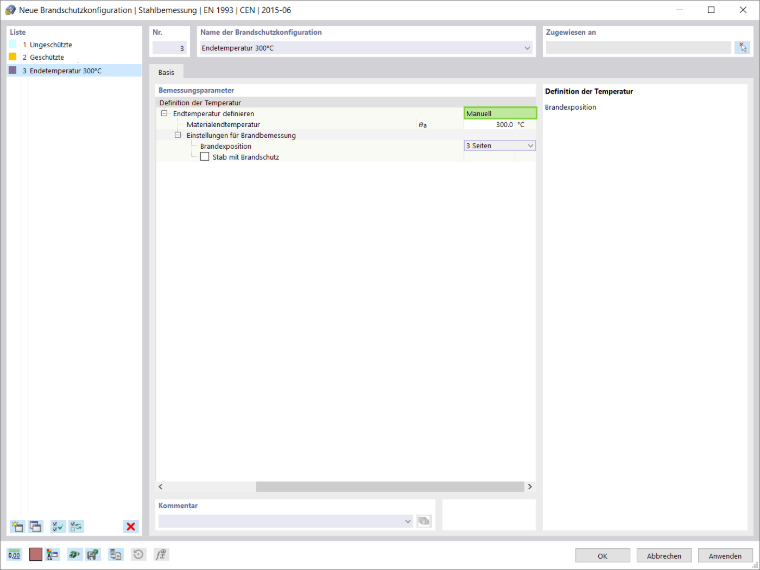The width and height of the screenshot is (760, 570).
Task: Collapse the Endtemperatur definieren tree node
Action: point(164,113)
